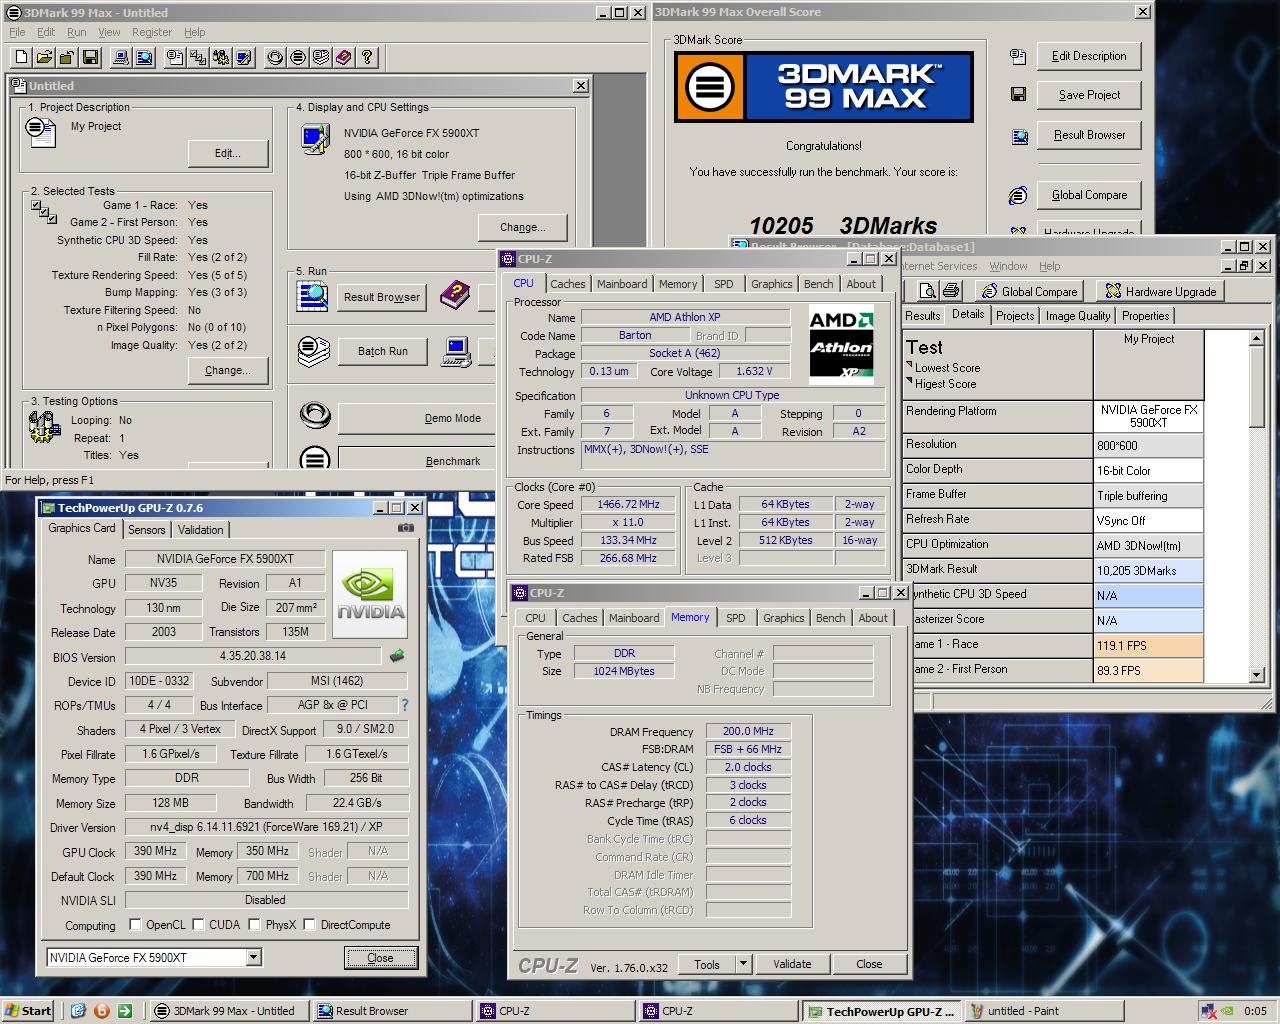Click the batch run stack icon in 3DMark toolbar
The height and width of the screenshot is (1024, 1280).
click(x=321, y=58)
